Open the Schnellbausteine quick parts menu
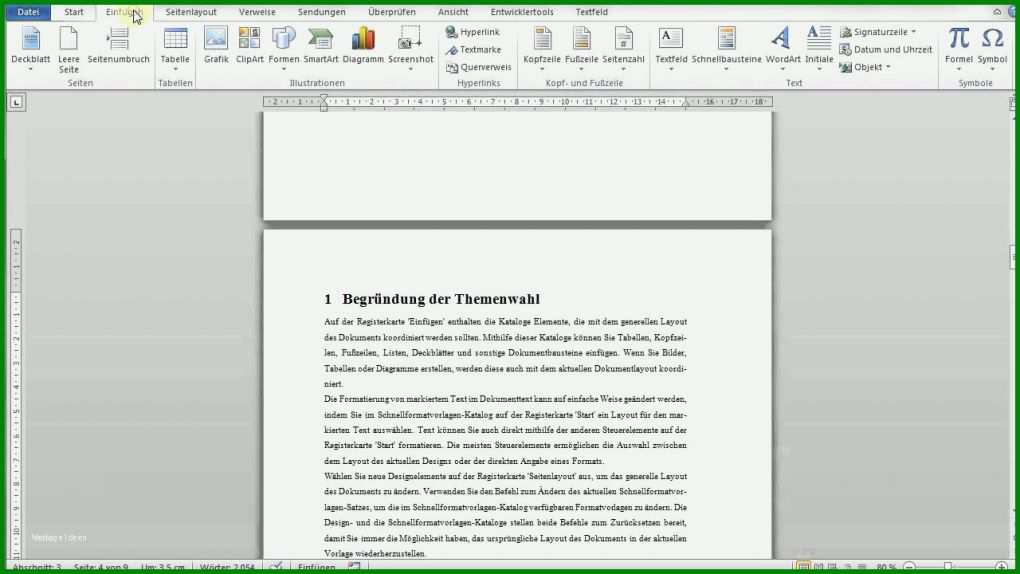 tap(726, 49)
